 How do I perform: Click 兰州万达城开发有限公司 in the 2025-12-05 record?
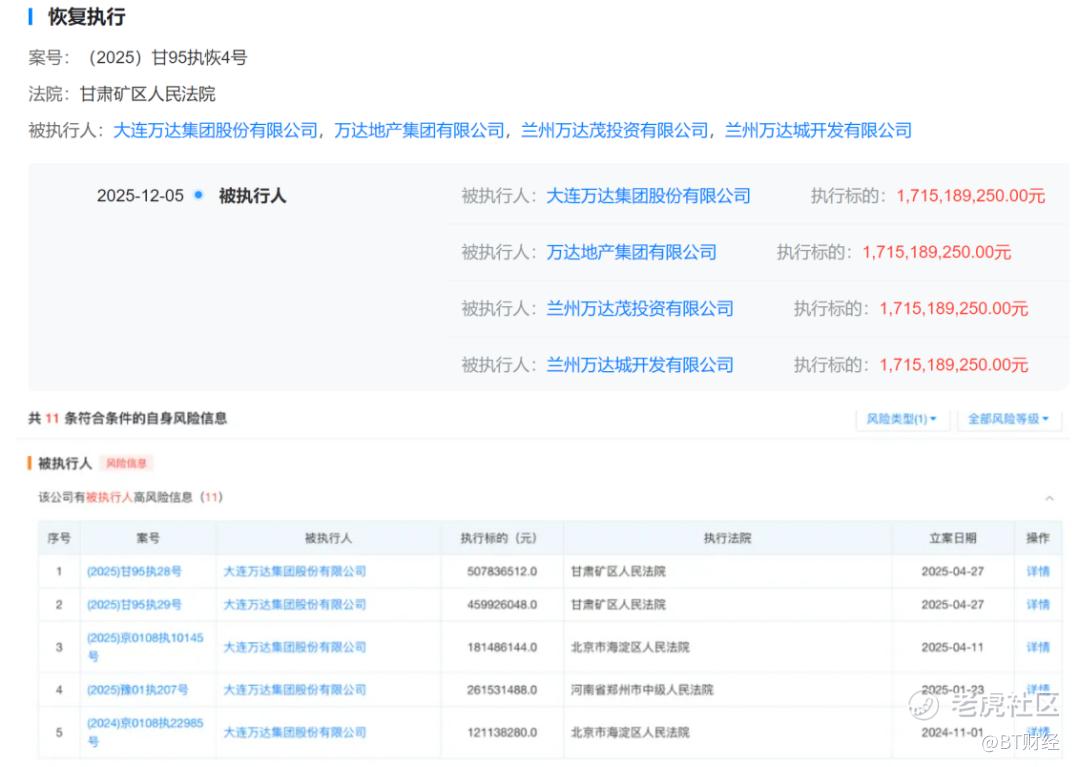tap(640, 365)
